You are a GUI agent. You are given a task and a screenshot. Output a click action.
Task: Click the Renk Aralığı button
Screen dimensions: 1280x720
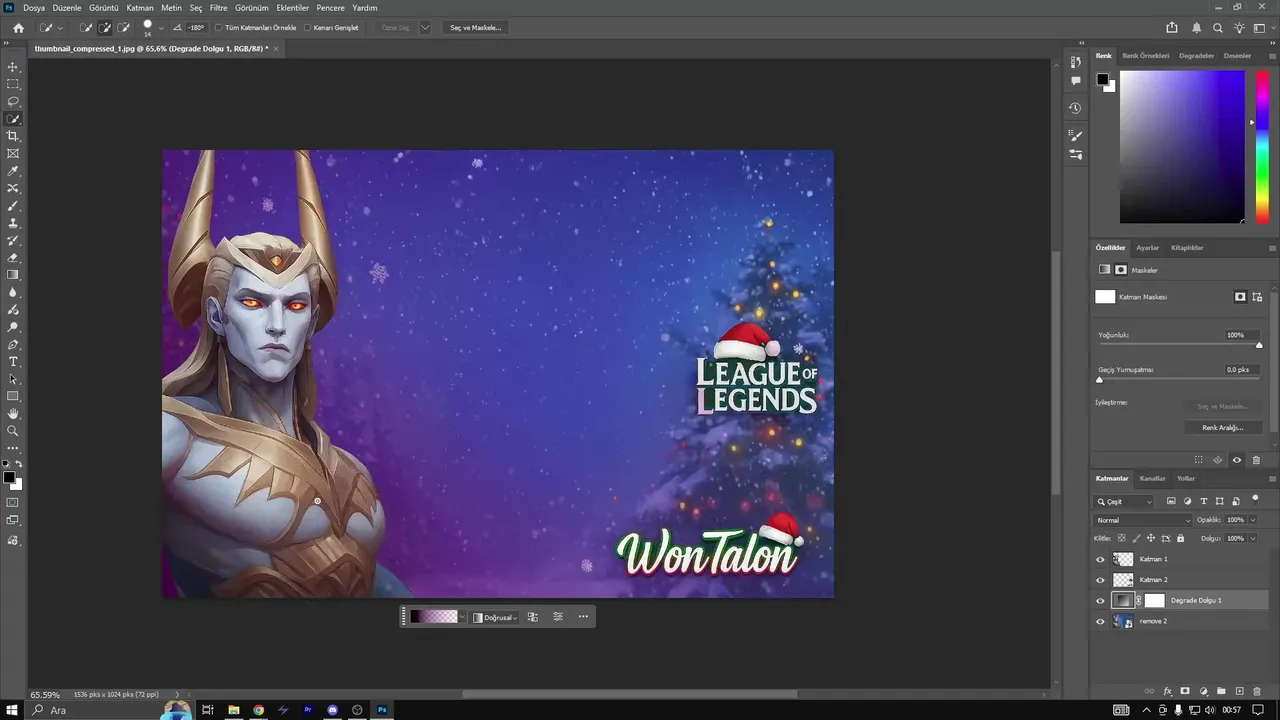pos(1222,427)
